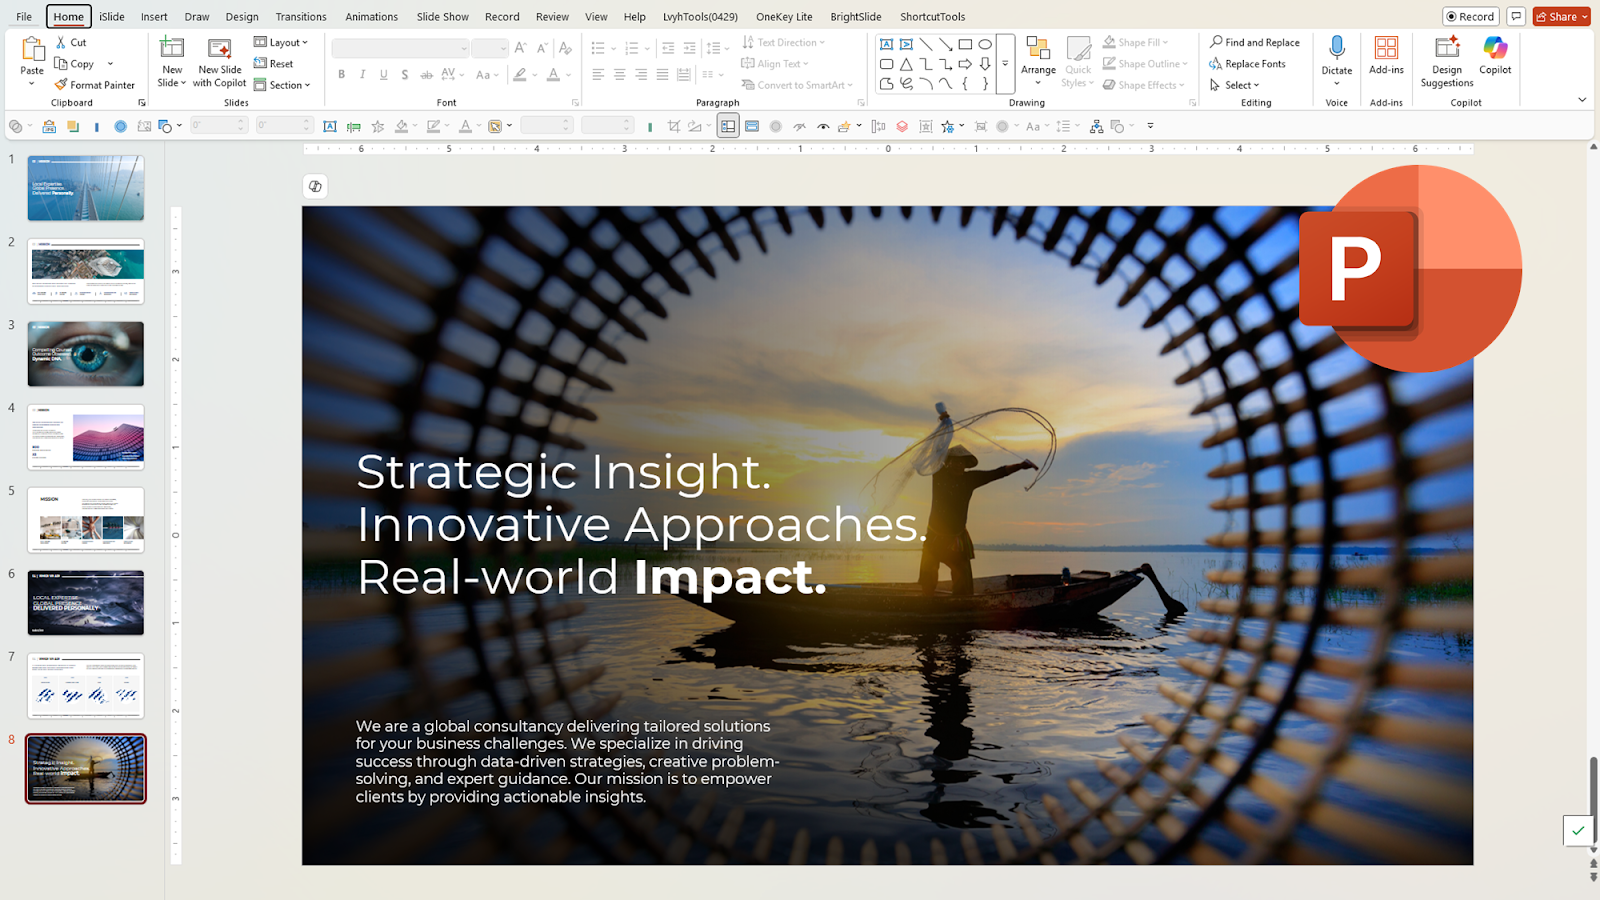Screen dimensions: 1600x900
Task: Open the Clipboard dialog launcher
Action: click(142, 103)
